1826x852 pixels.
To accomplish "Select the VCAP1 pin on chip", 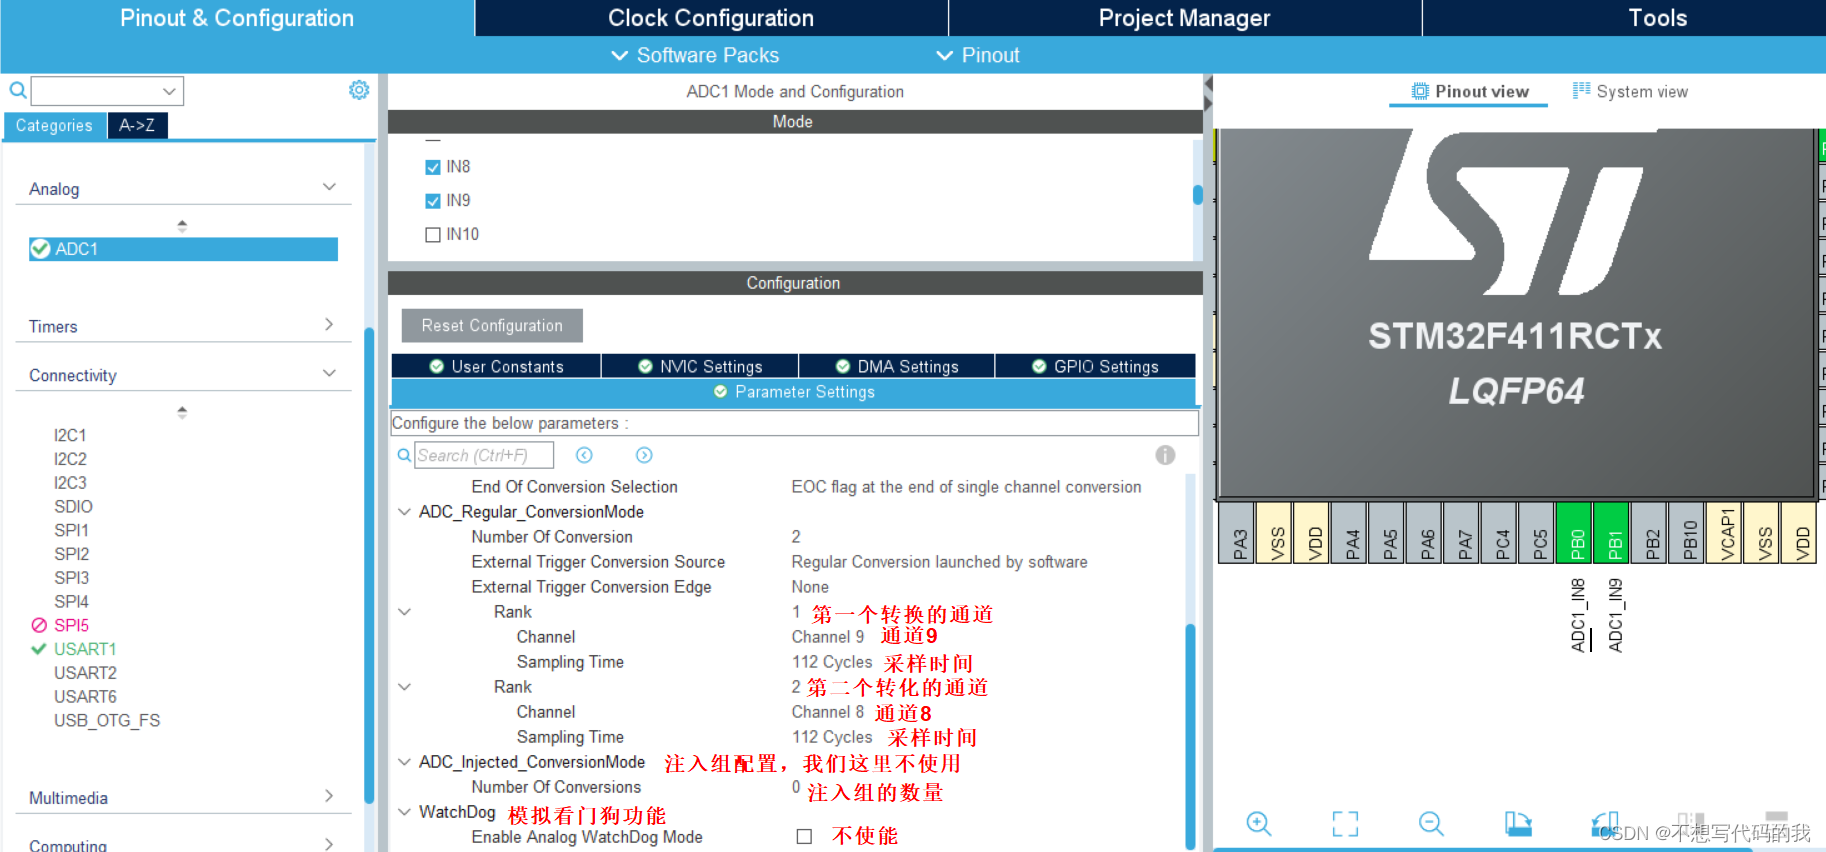I will 1726,533.
